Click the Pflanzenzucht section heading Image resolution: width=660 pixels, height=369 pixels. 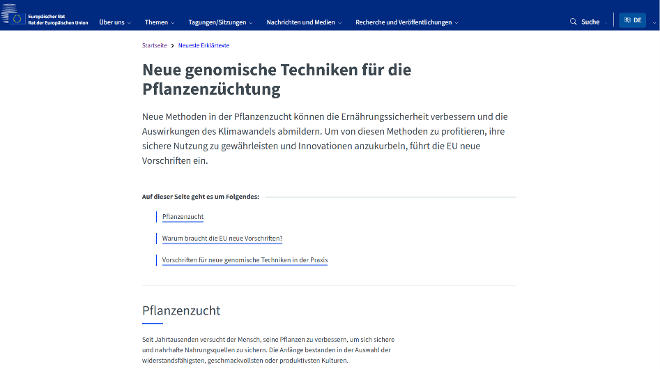click(181, 311)
